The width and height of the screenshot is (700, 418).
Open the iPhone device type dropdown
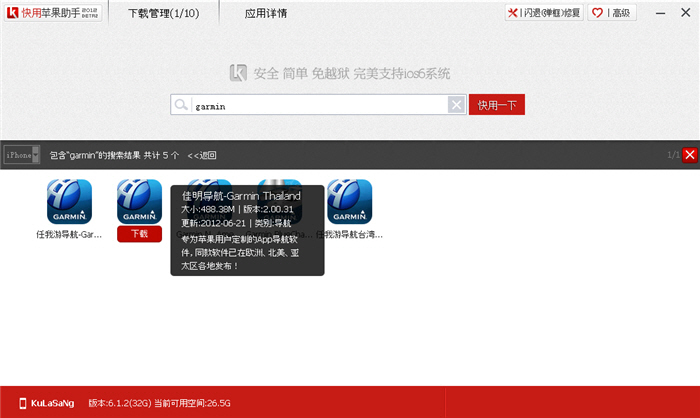pyautogui.click(x=22, y=155)
